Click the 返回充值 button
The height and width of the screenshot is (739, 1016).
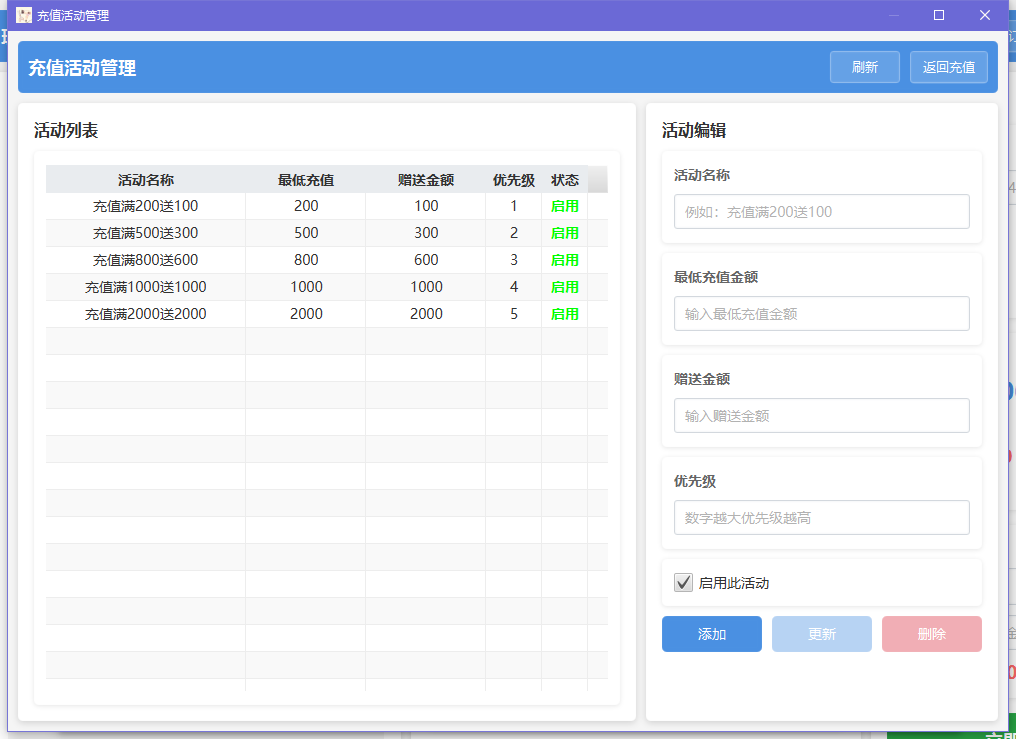click(x=948, y=67)
